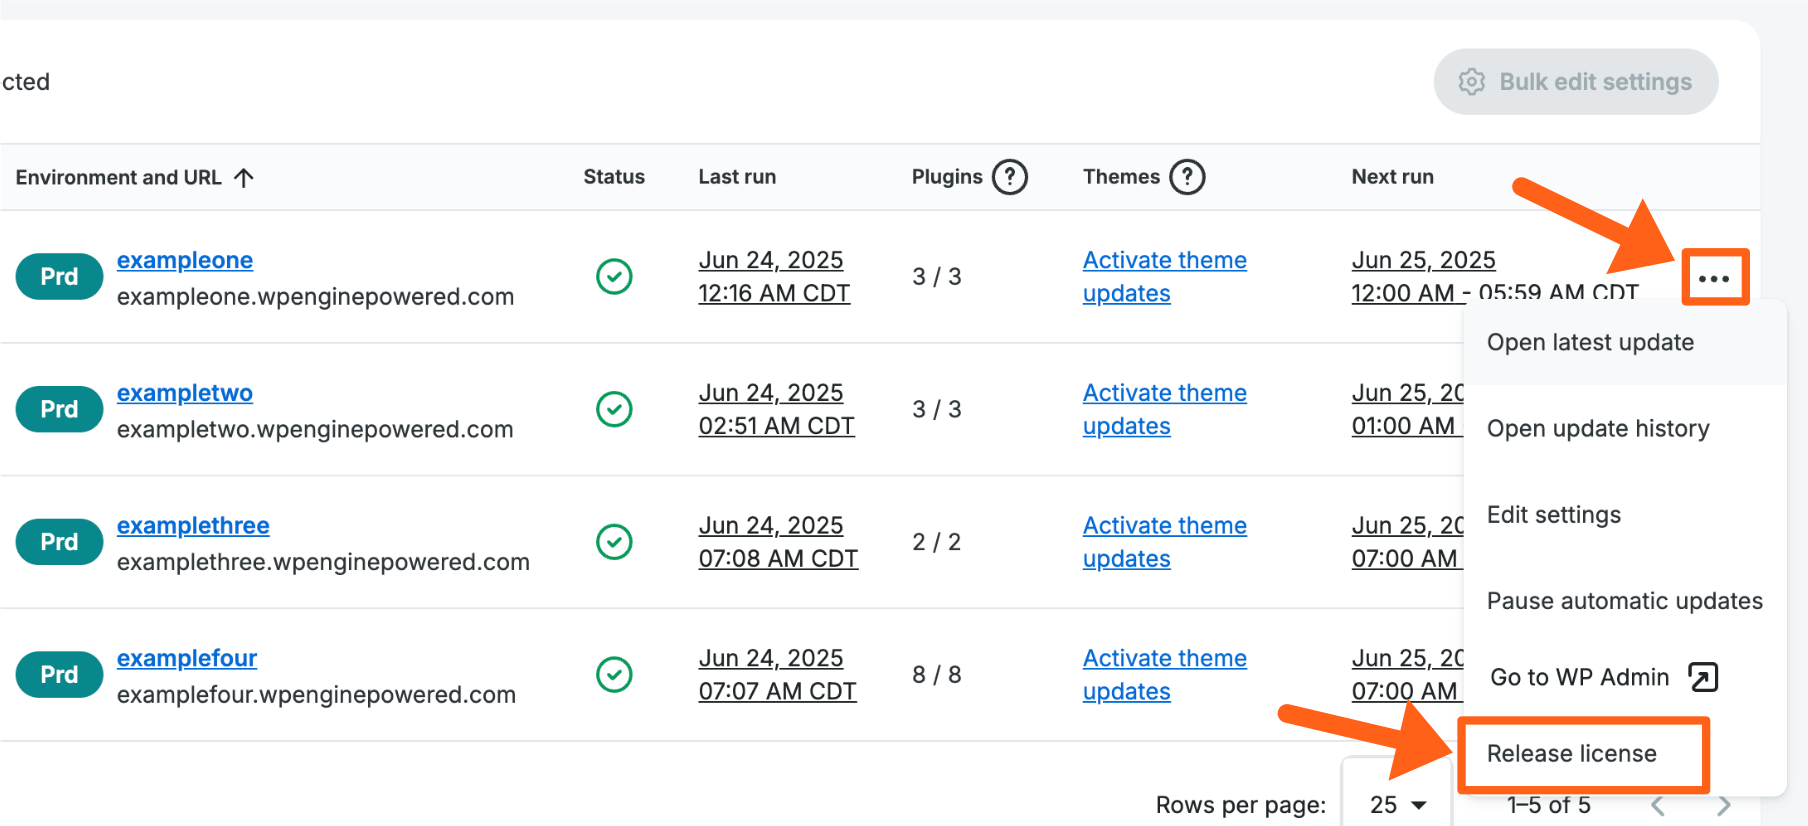Open the three-dot actions menu for exampleone
The height and width of the screenshot is (826, 1808).
[1714, 278]
